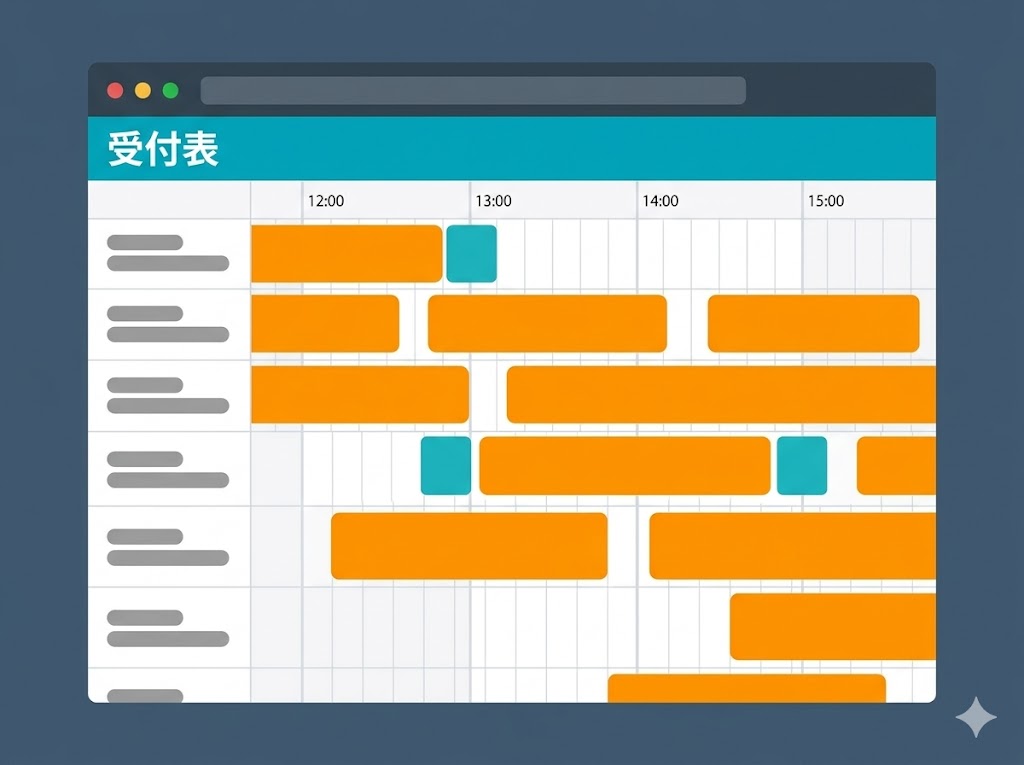Select the 12:00 column header
The image size is (1024, 765).
tap(325, 200)
